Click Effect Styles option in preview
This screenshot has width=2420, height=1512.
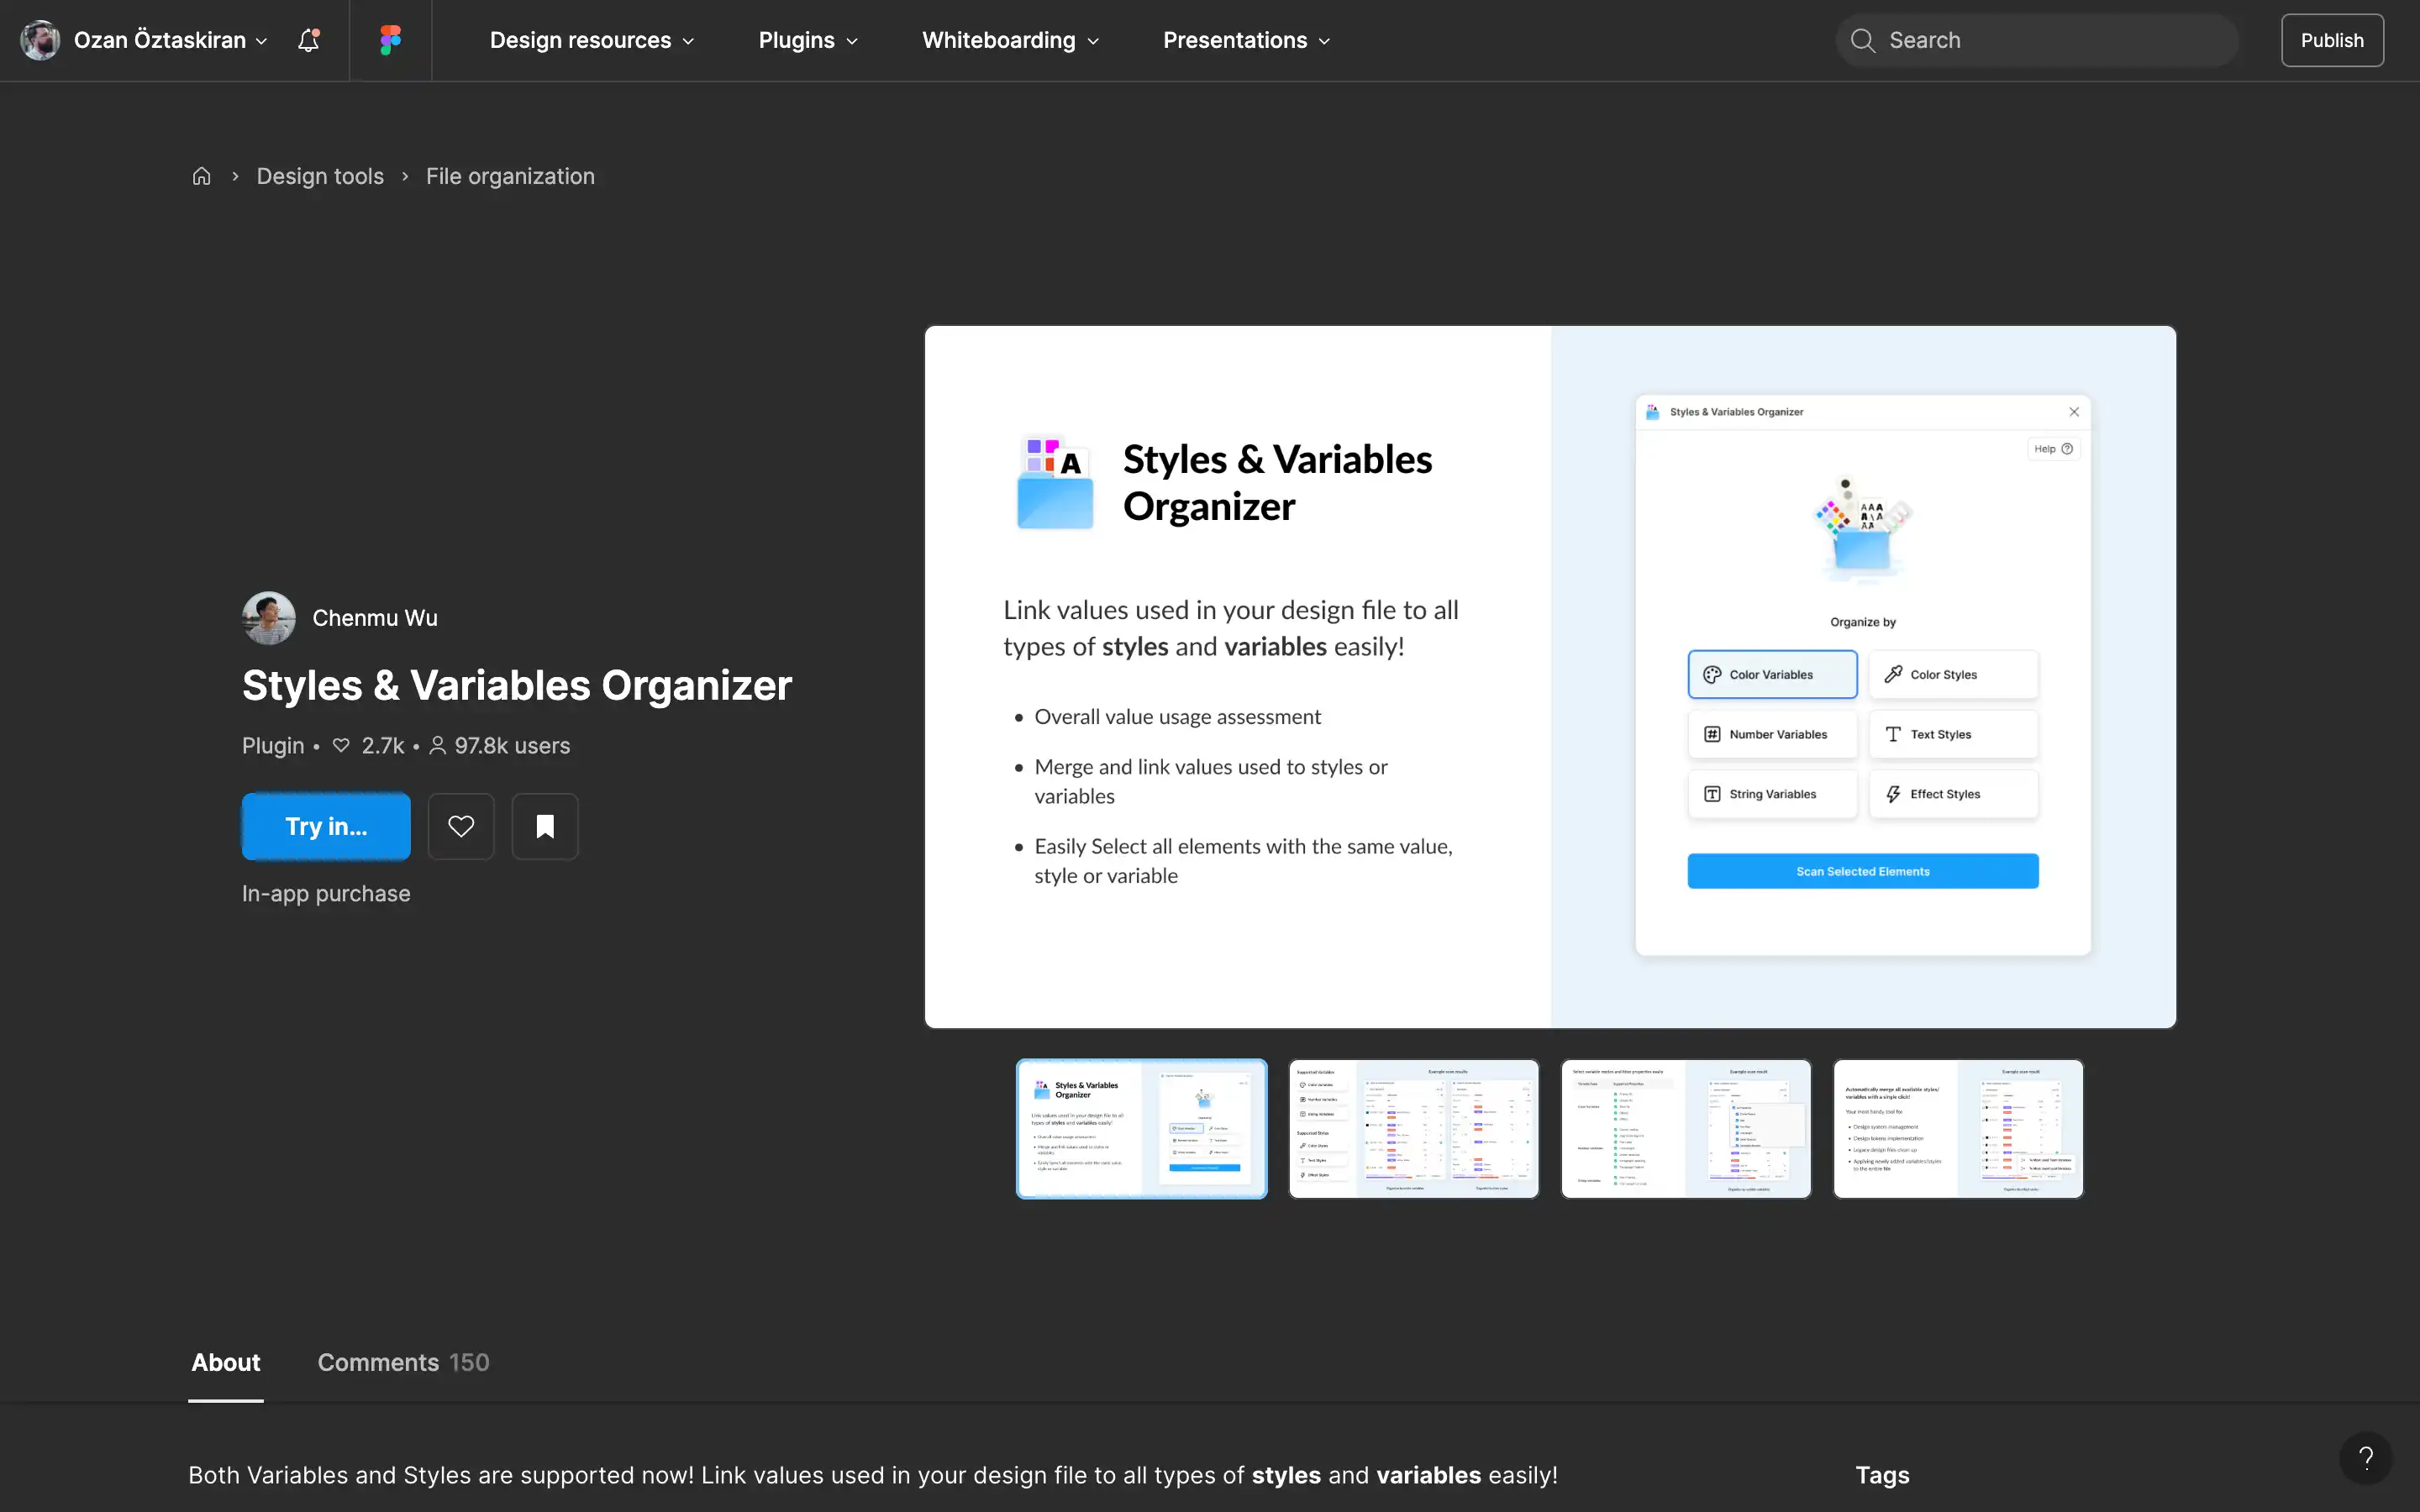1953,794
